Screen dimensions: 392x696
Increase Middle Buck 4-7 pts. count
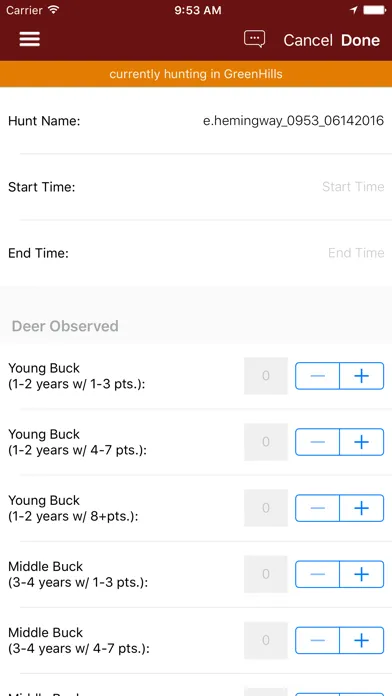(x=361, y=641)
